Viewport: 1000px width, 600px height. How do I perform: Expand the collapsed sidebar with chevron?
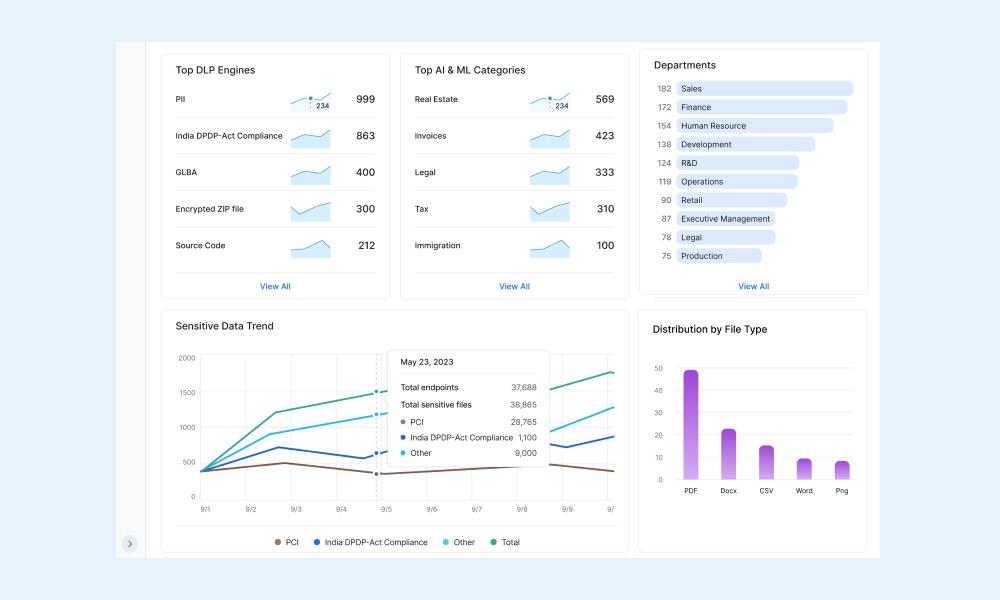130,544
